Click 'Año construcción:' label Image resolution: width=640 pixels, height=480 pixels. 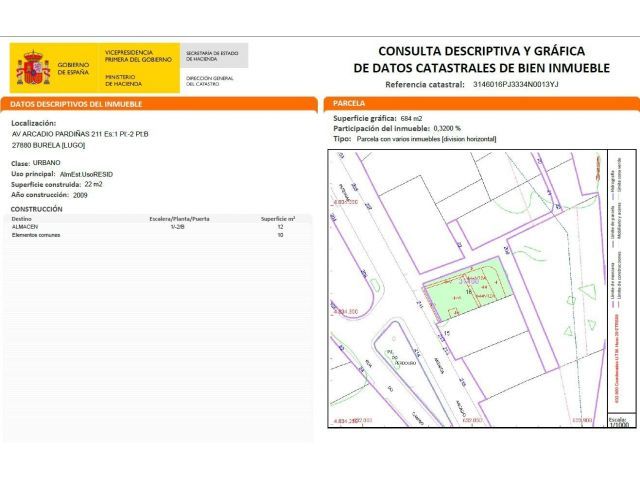click(40, 195)
